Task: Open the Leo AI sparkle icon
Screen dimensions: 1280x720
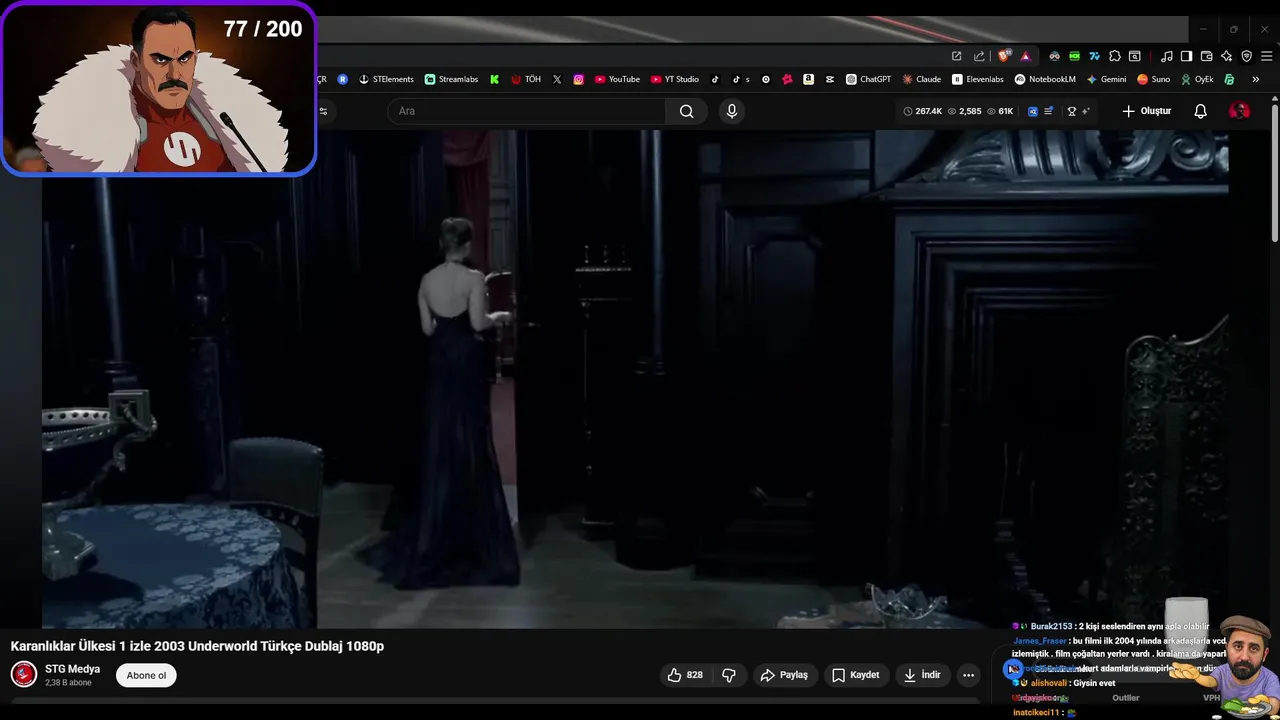Action: [1226, 56]
